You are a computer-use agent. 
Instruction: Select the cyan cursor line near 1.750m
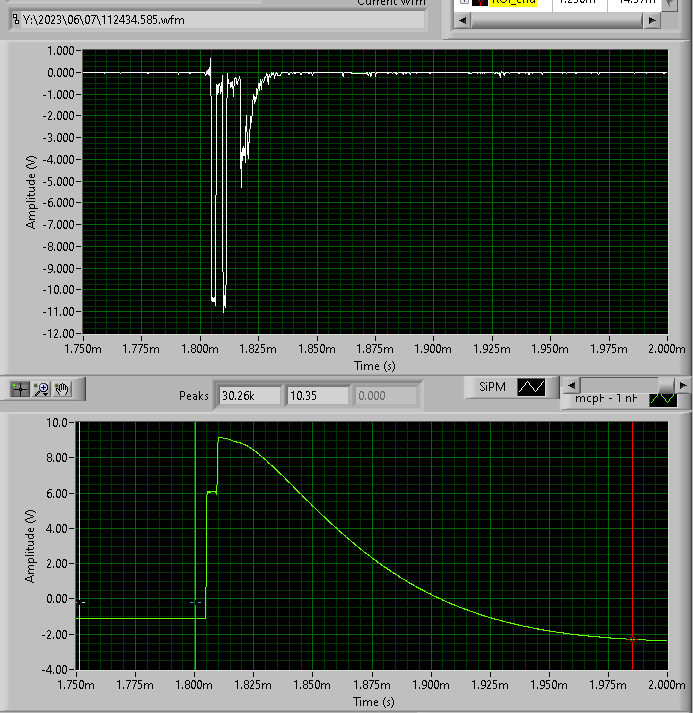tap(80, 546)
